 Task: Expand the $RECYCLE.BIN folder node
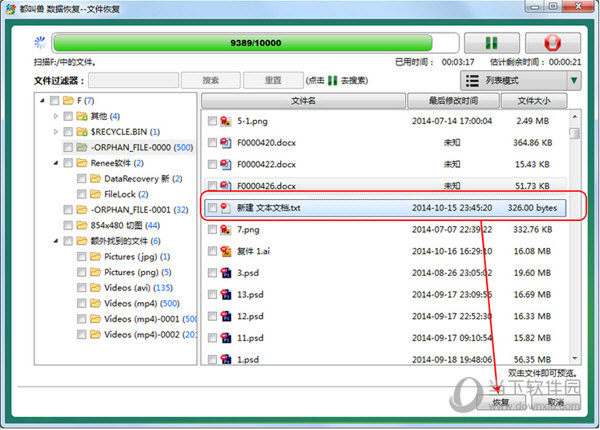(x=55, y=132)
